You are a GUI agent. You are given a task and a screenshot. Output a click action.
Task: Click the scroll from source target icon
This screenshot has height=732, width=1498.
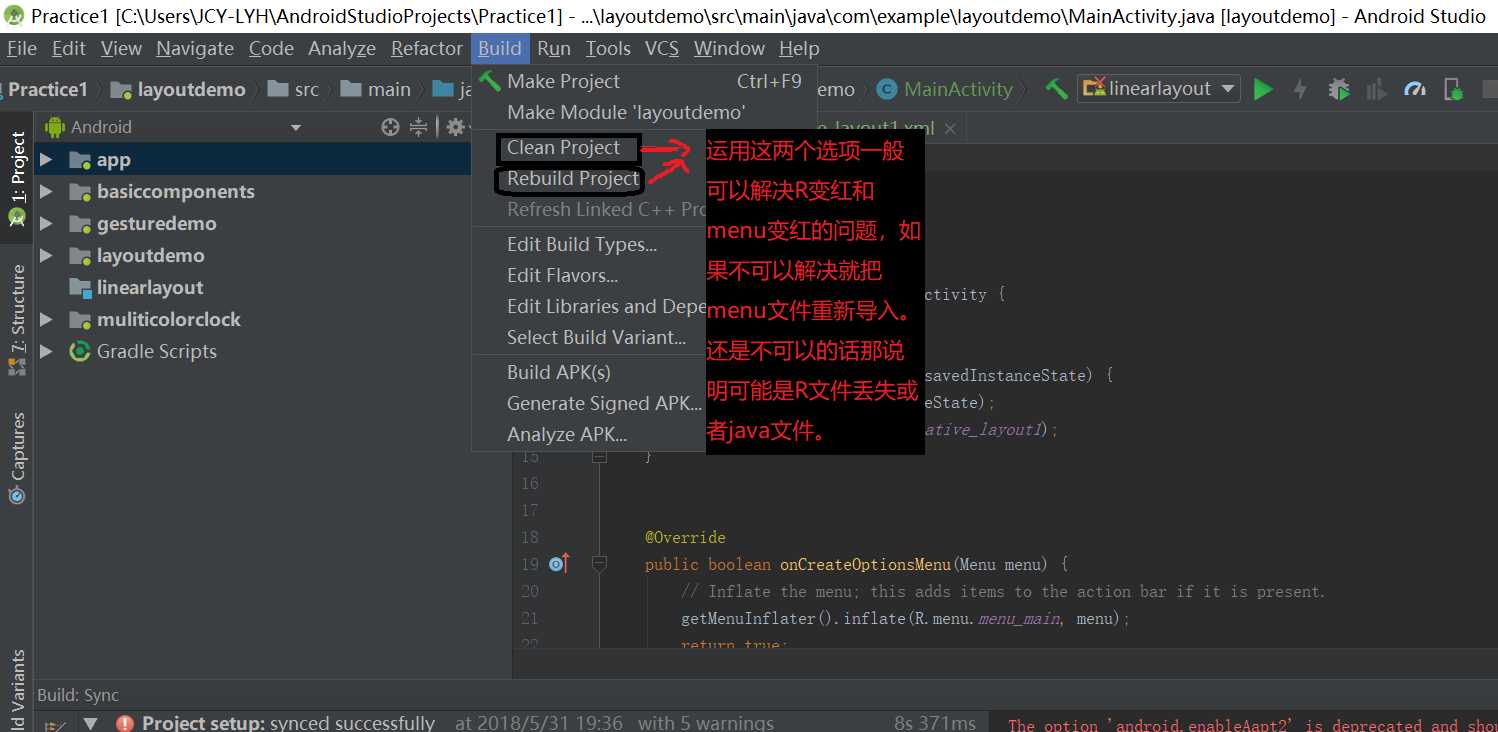pyautogui.click(x=390, y=127)
